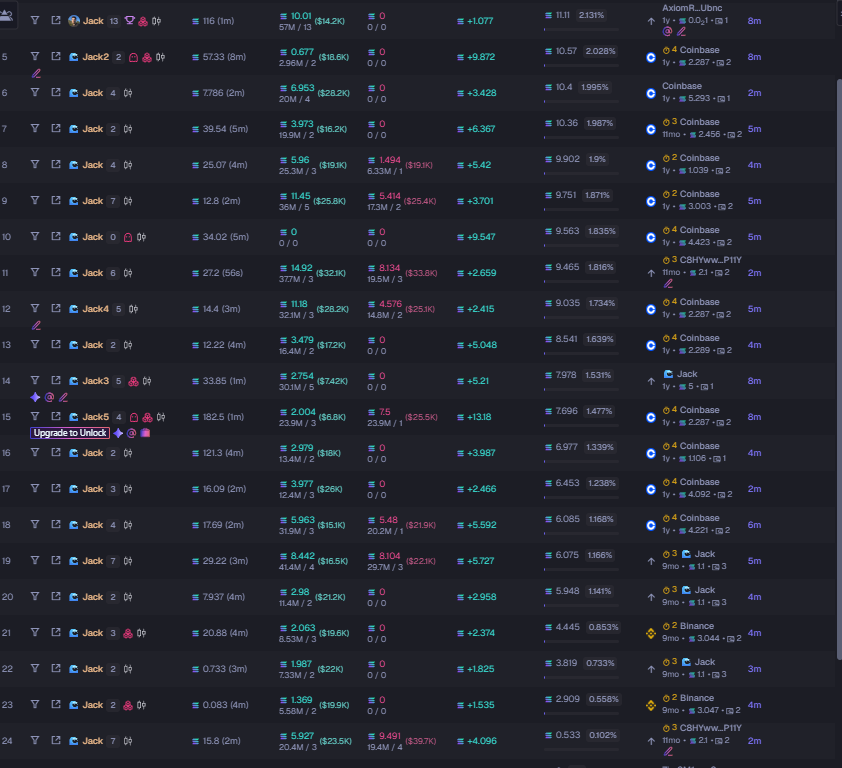842x768 pixels.
Task: Click the 13 badge beside the top Jack
Action: [x=114, y=21]
